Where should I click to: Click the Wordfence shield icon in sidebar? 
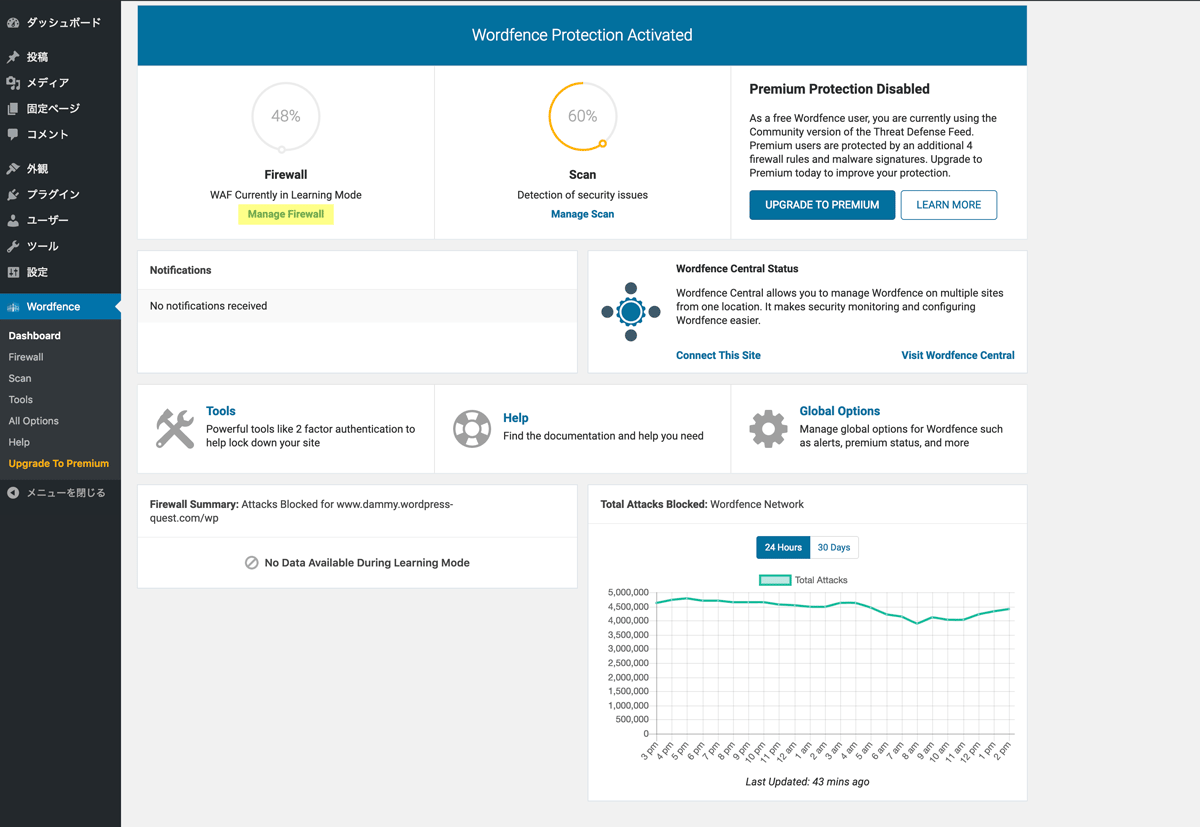click(13, 307)
